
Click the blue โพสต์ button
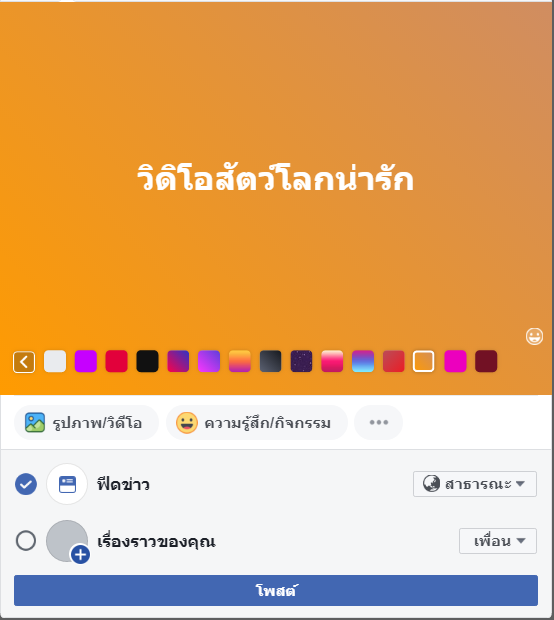(x=276, y=590)
